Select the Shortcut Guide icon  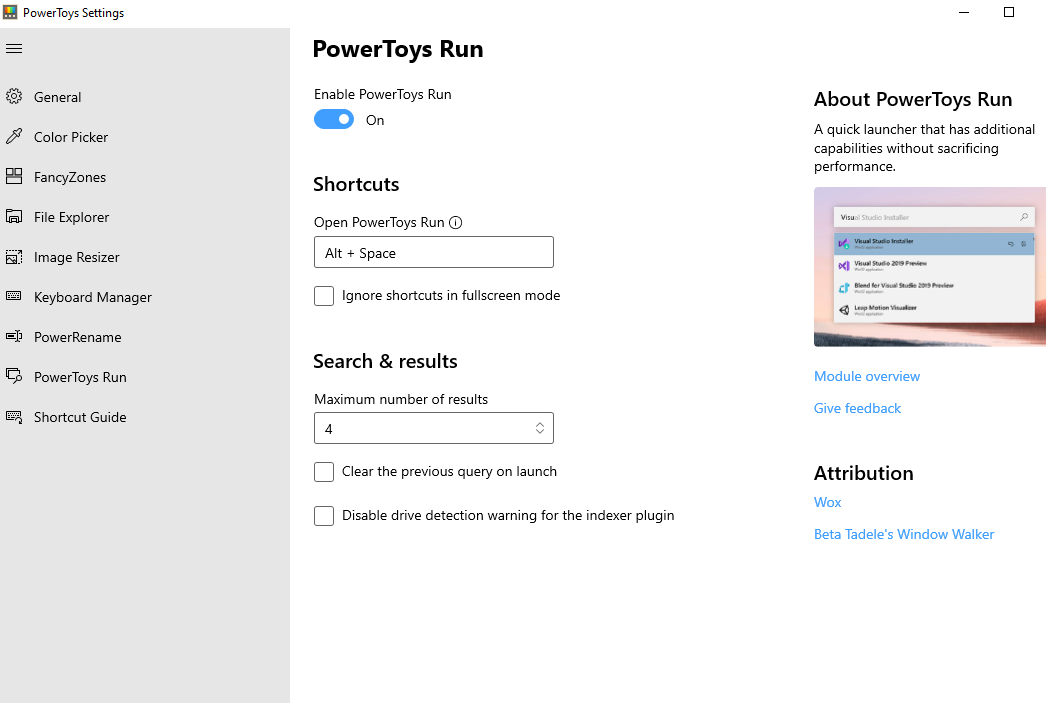(x=15, y=417)
